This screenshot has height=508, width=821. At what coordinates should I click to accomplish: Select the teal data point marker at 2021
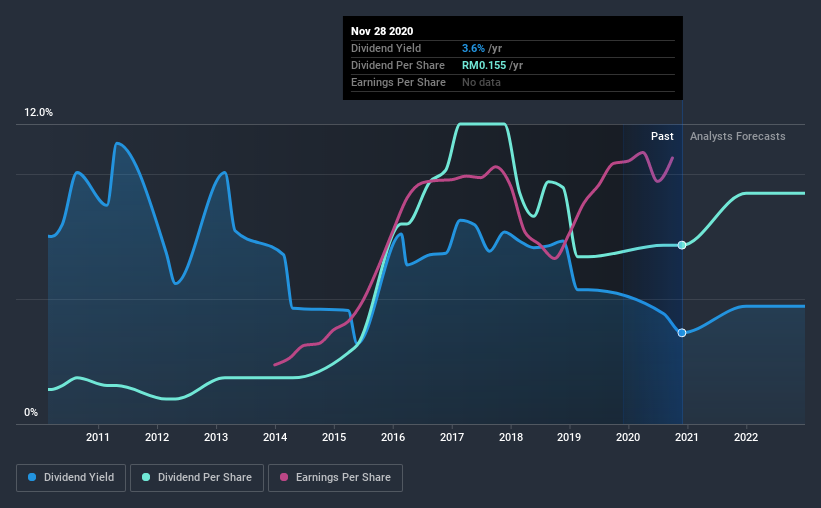tap(682, 245)
